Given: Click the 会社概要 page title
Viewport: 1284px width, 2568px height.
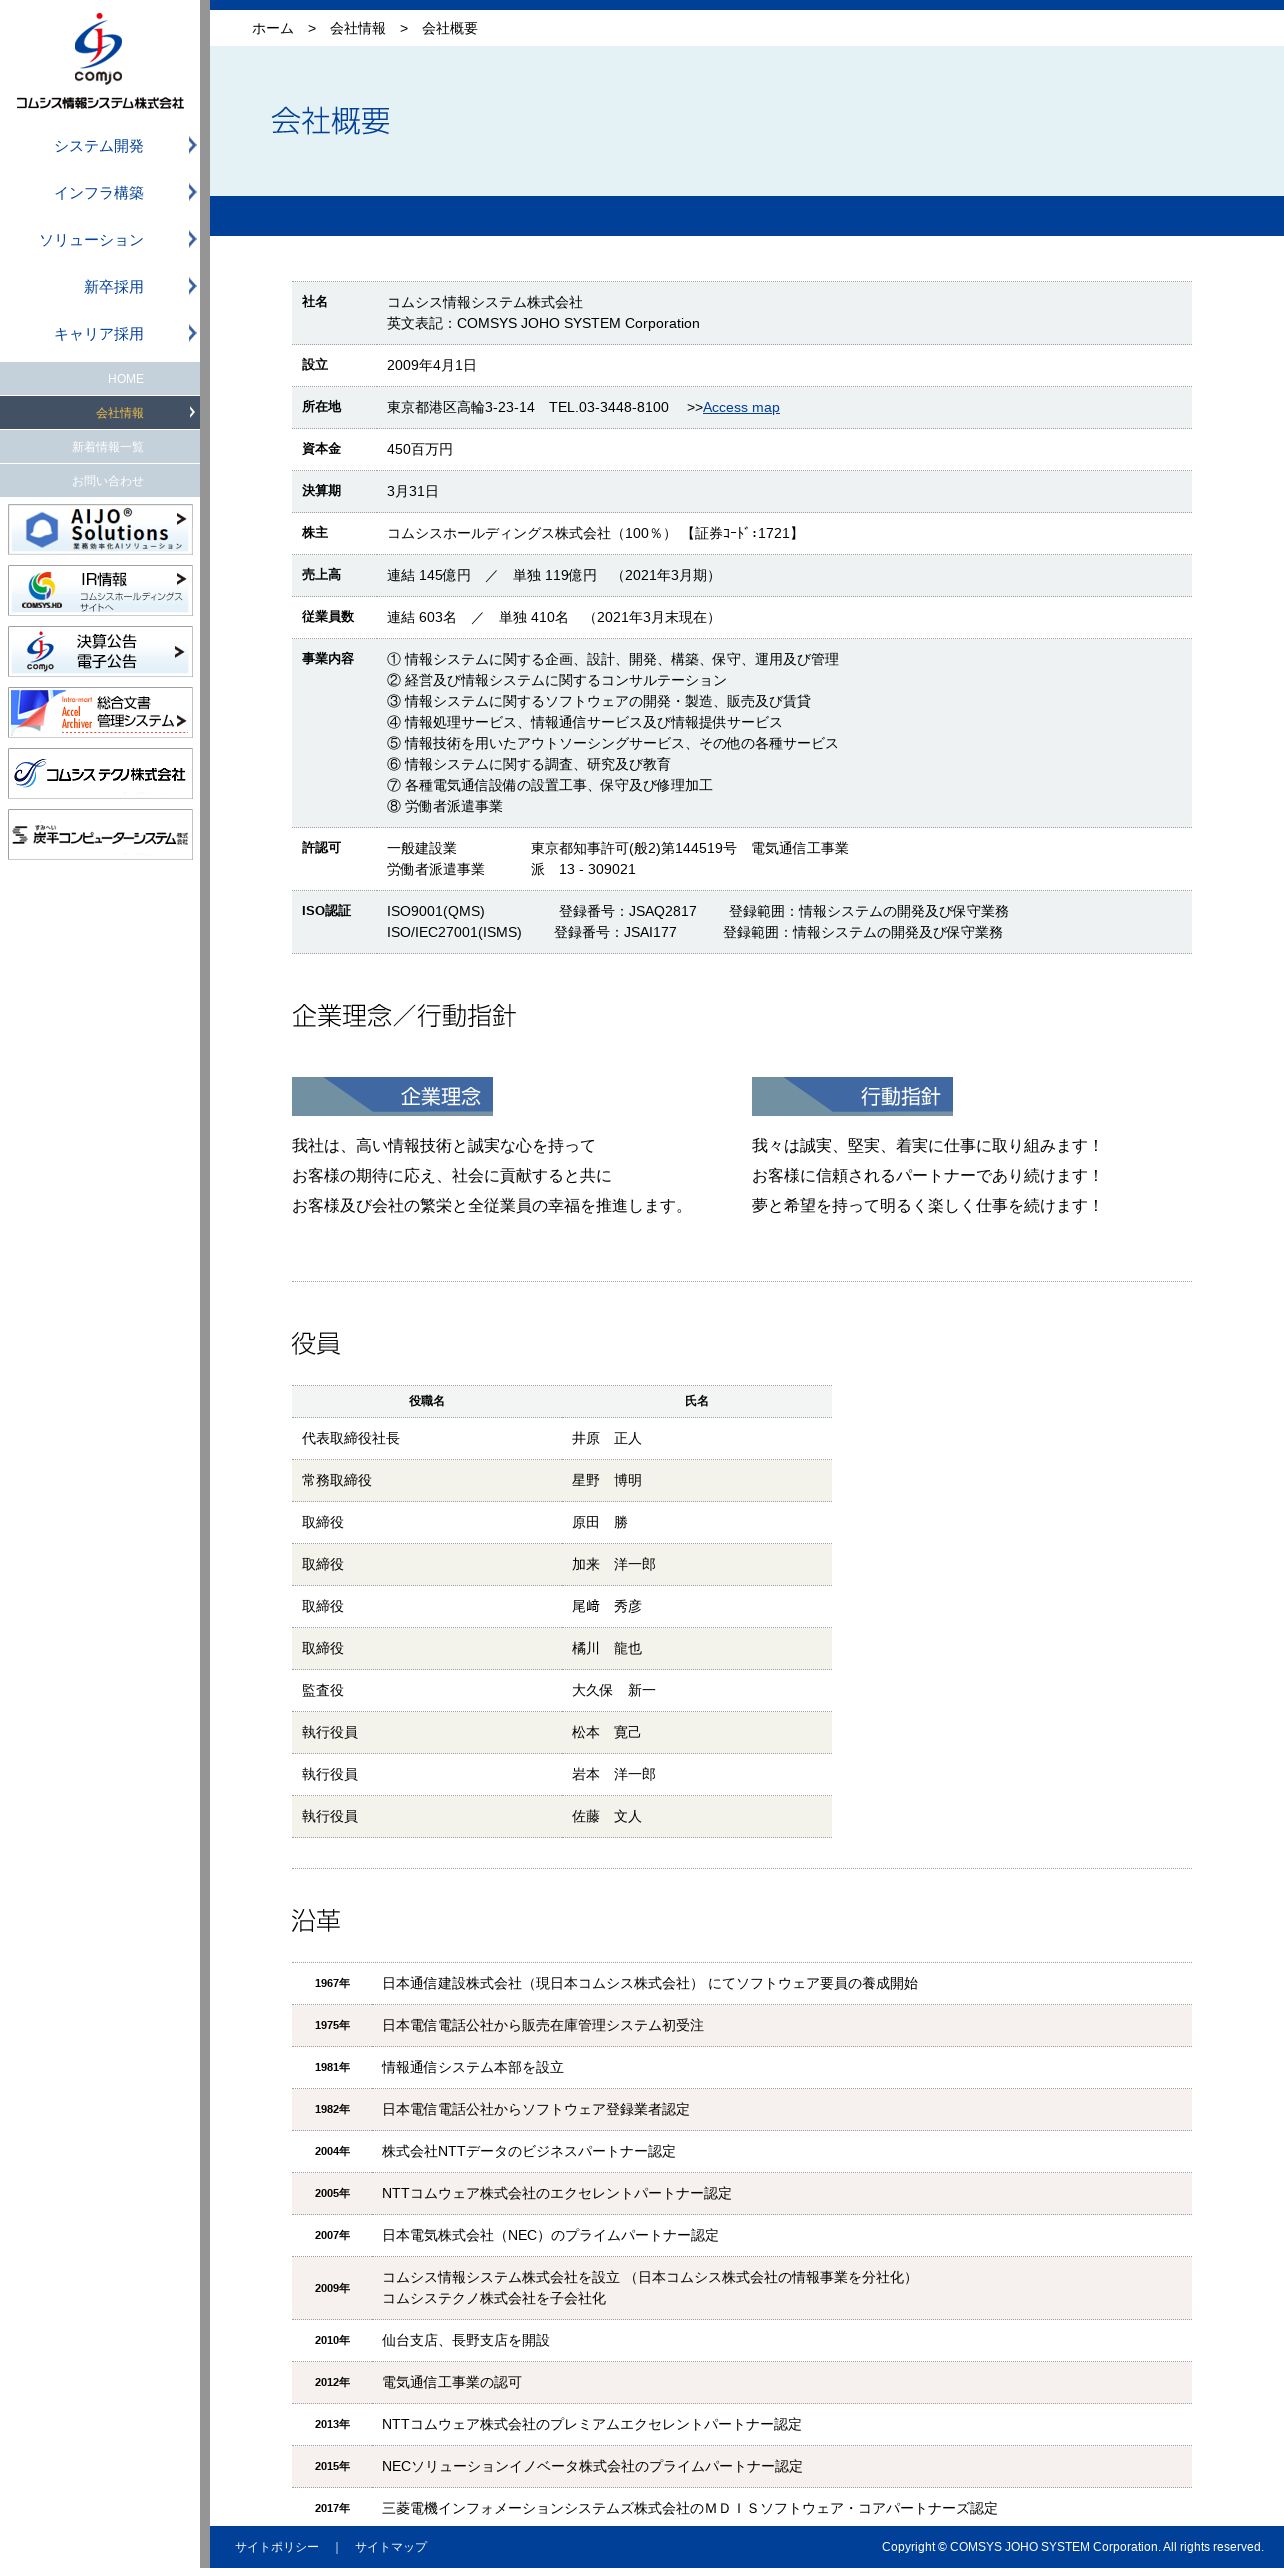Looking at the screenshot, I should point(331,121).
